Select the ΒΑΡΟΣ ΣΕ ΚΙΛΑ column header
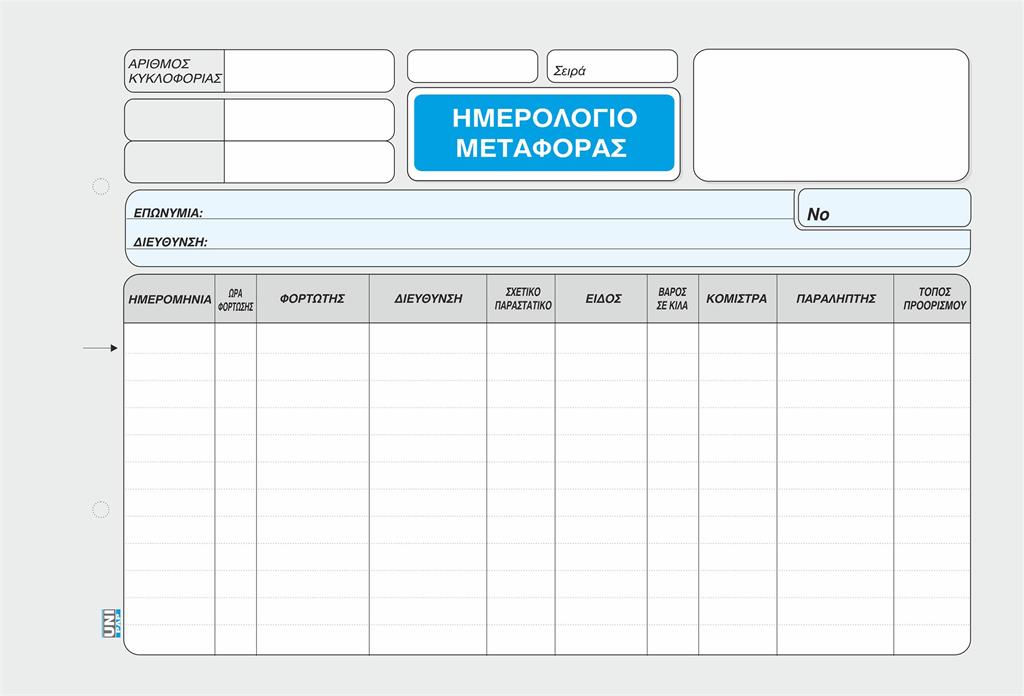The width and height of the screenshot is (1024, 696). (x=673, y=299)
